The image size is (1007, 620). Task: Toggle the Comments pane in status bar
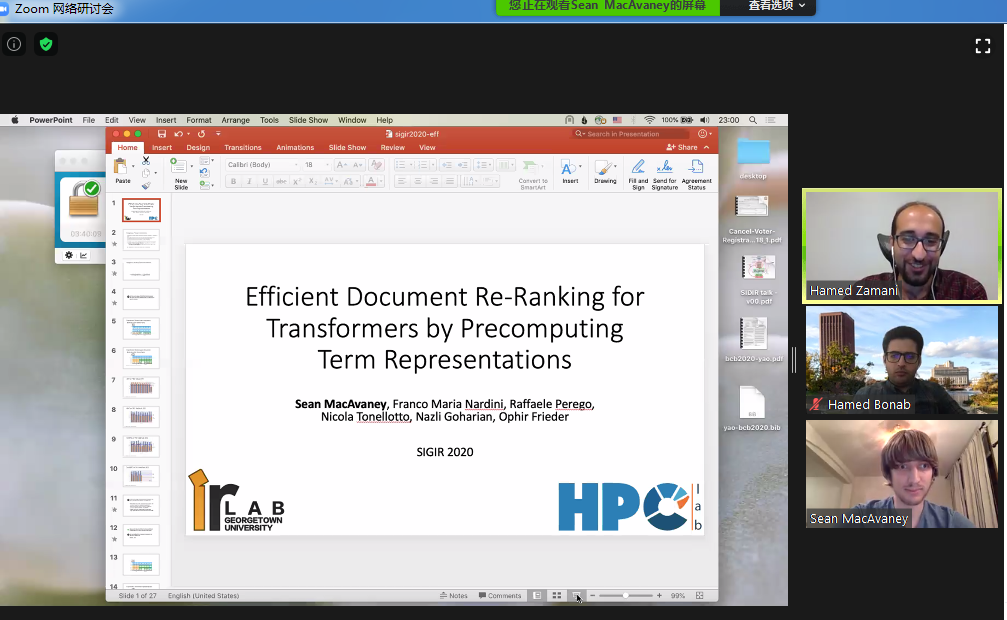click(x=500, y=596)
